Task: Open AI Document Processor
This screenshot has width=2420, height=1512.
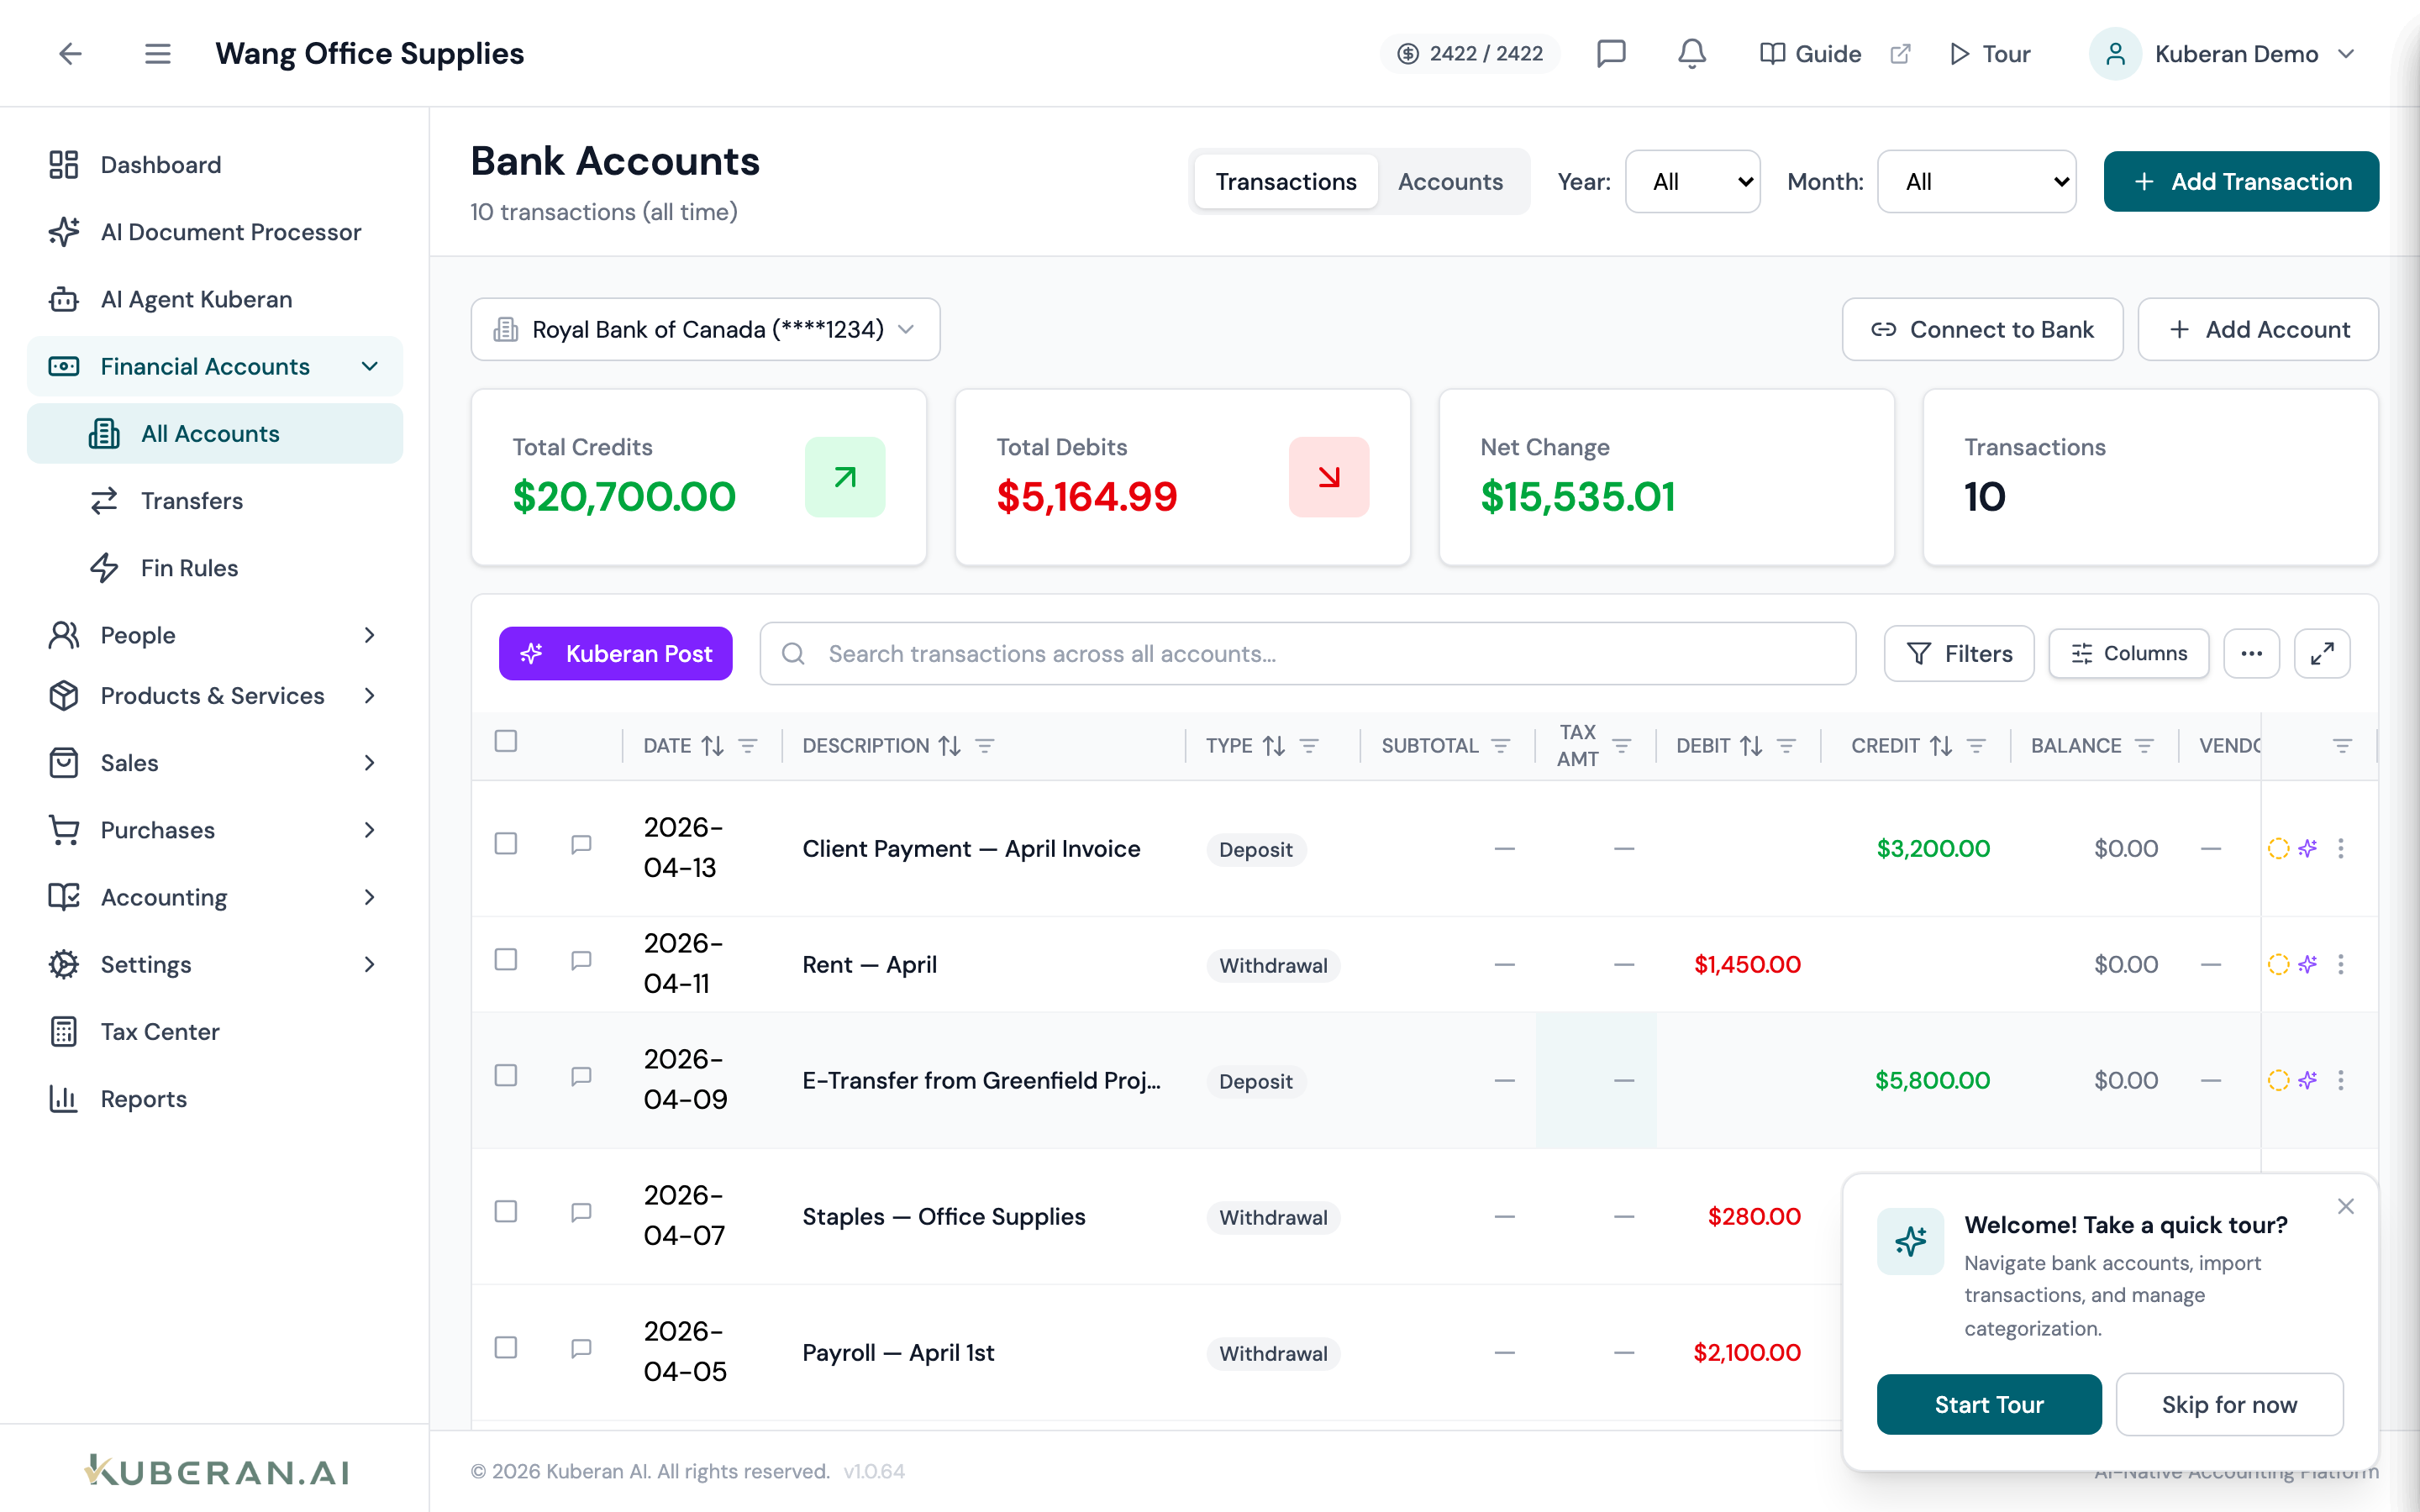Action: [x=215, y=232]
